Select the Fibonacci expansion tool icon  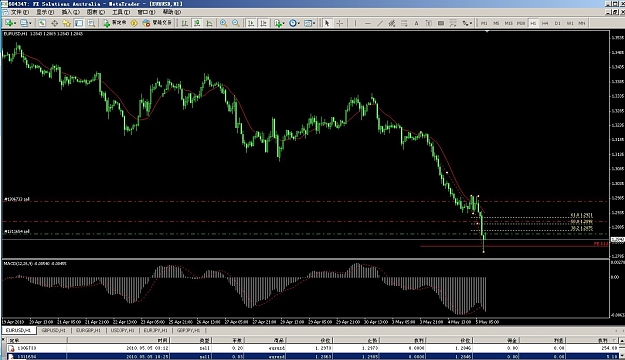click(453, 23)
